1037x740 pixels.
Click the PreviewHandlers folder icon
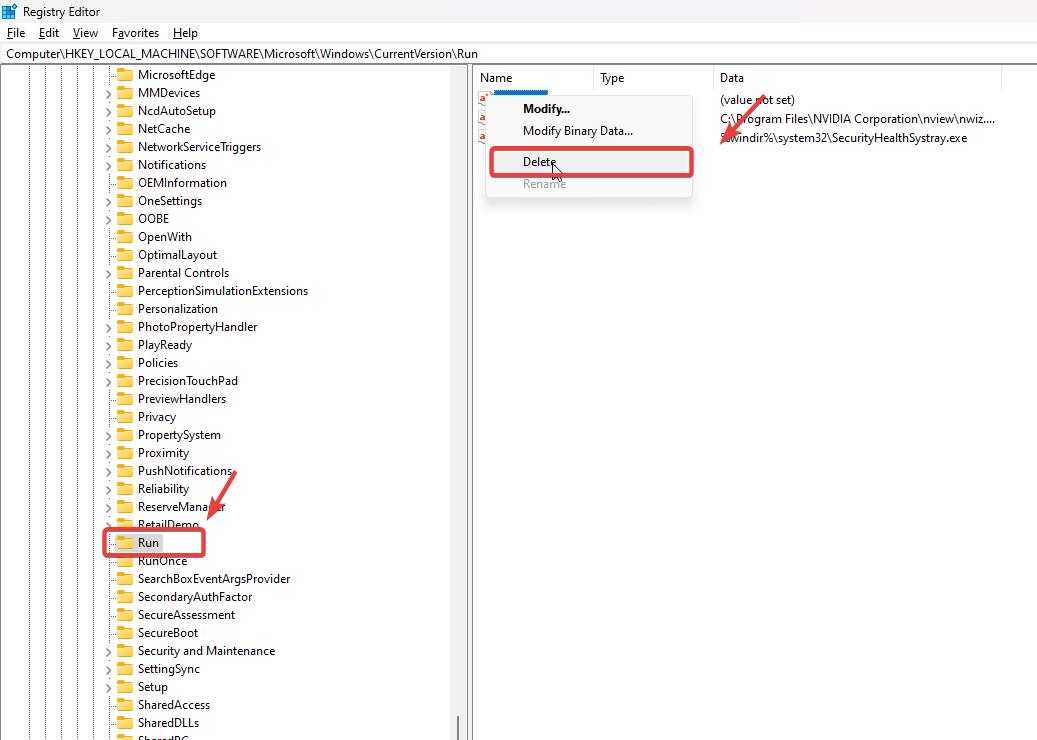point(125,399)
